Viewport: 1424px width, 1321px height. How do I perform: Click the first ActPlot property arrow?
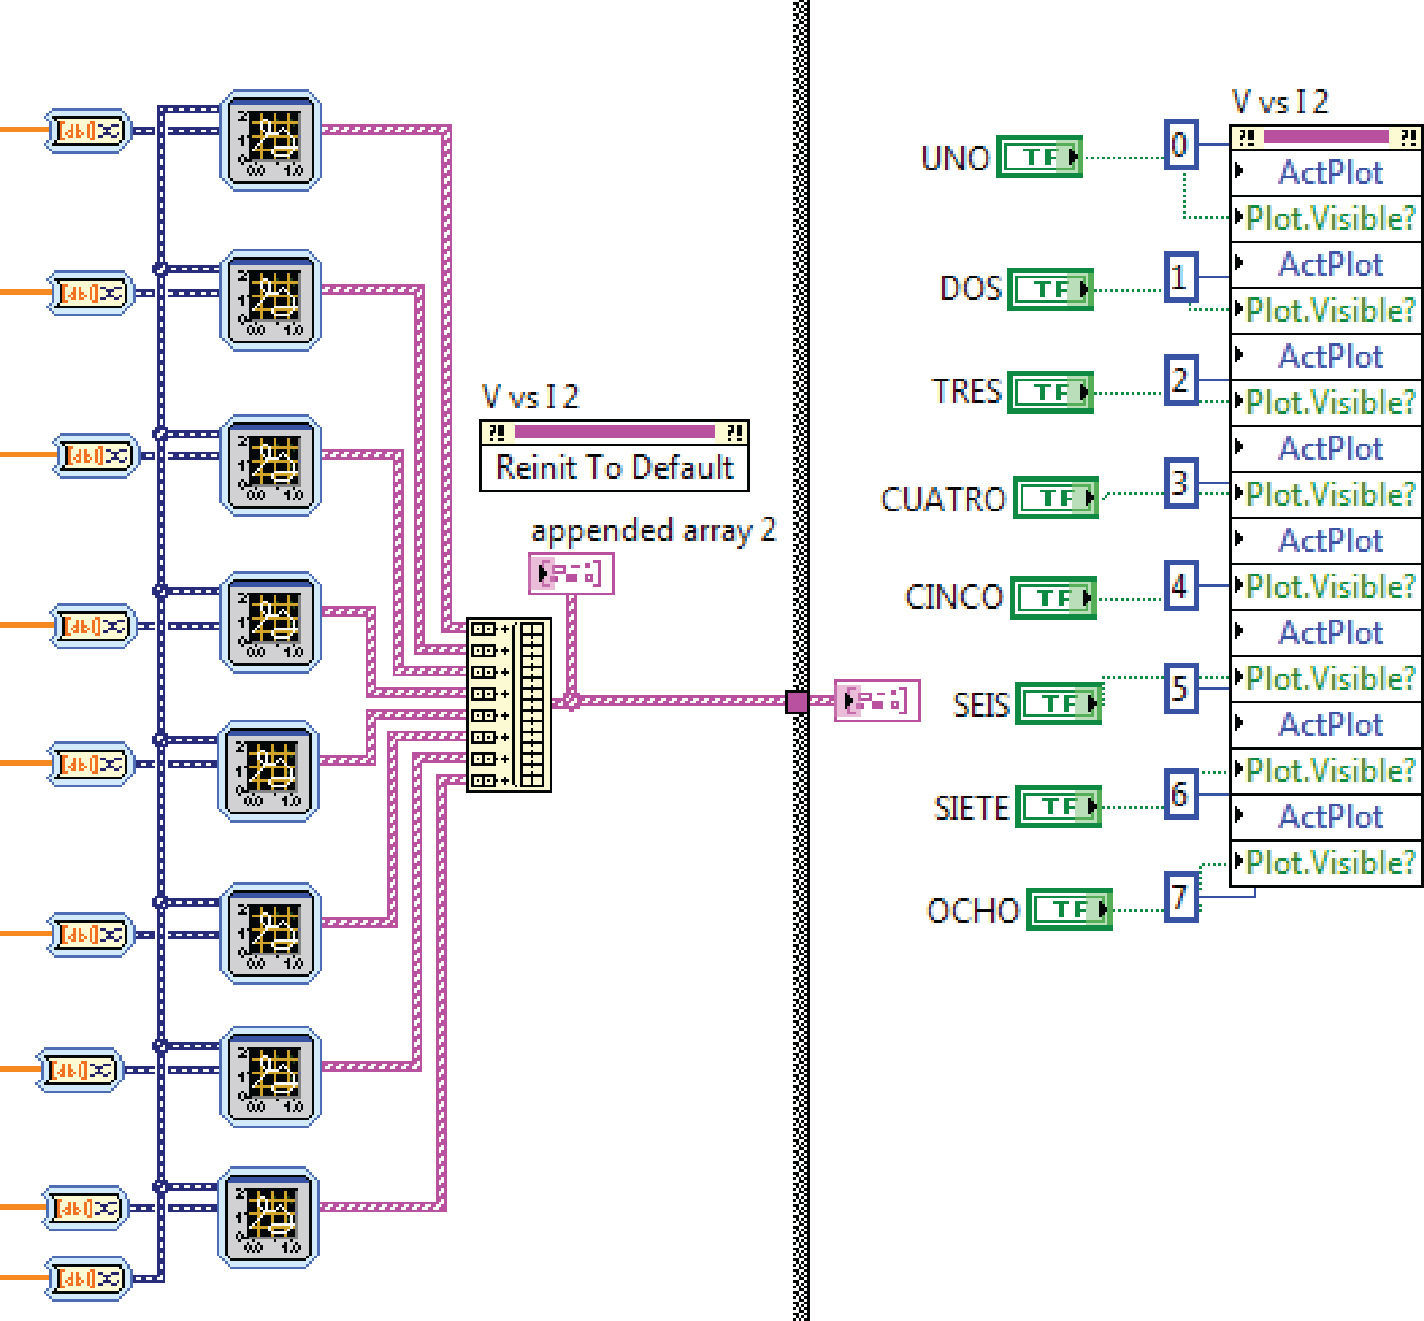(1240, 171)
